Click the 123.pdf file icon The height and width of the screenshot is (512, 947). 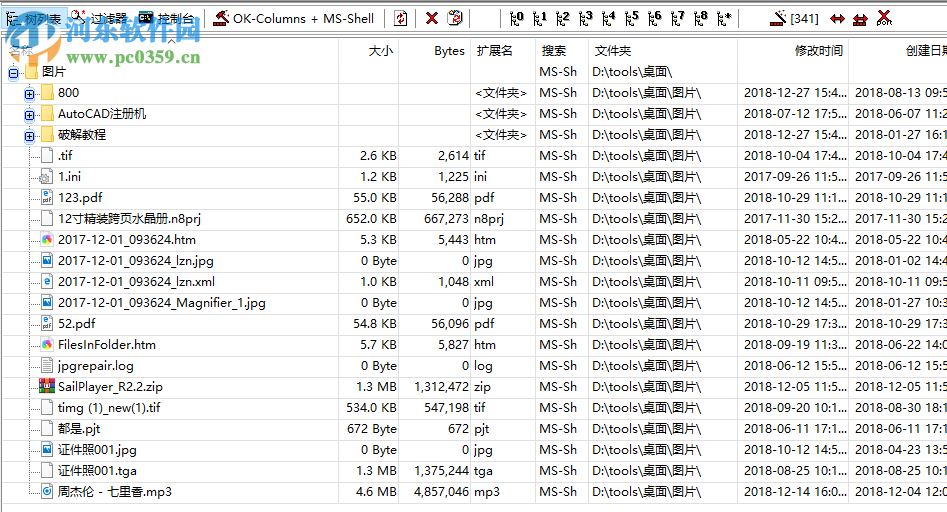47,197
